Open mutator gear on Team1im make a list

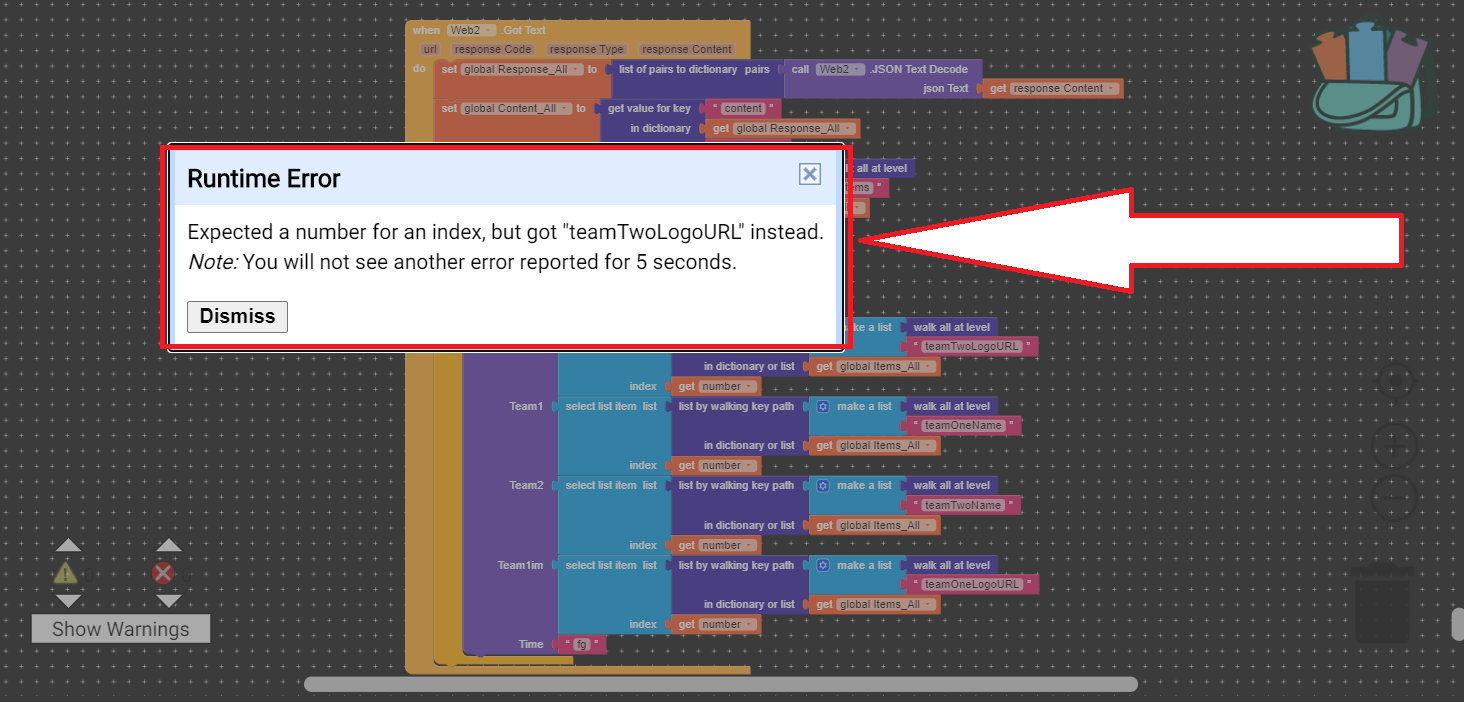pyautogui.click(x=823, y=565)
